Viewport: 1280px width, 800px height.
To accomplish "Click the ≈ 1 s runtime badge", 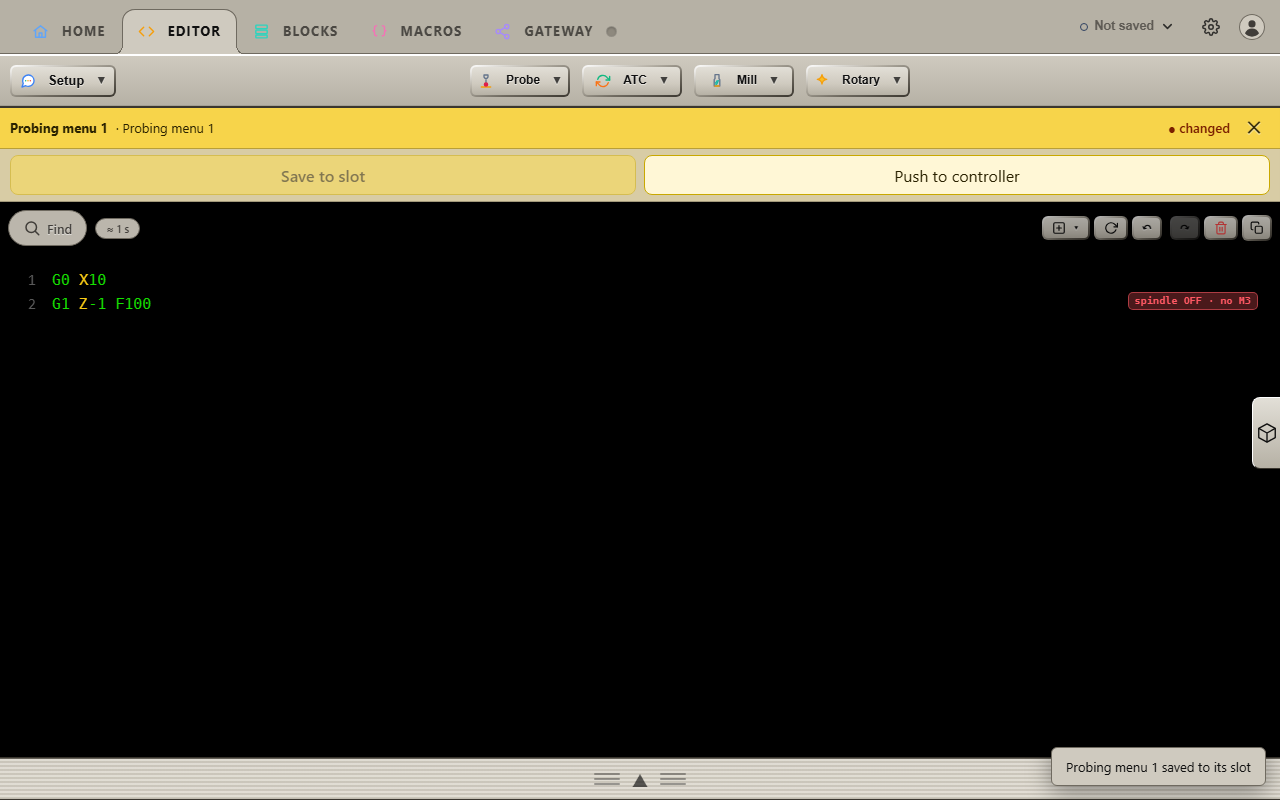I will [x=118, y=229].
